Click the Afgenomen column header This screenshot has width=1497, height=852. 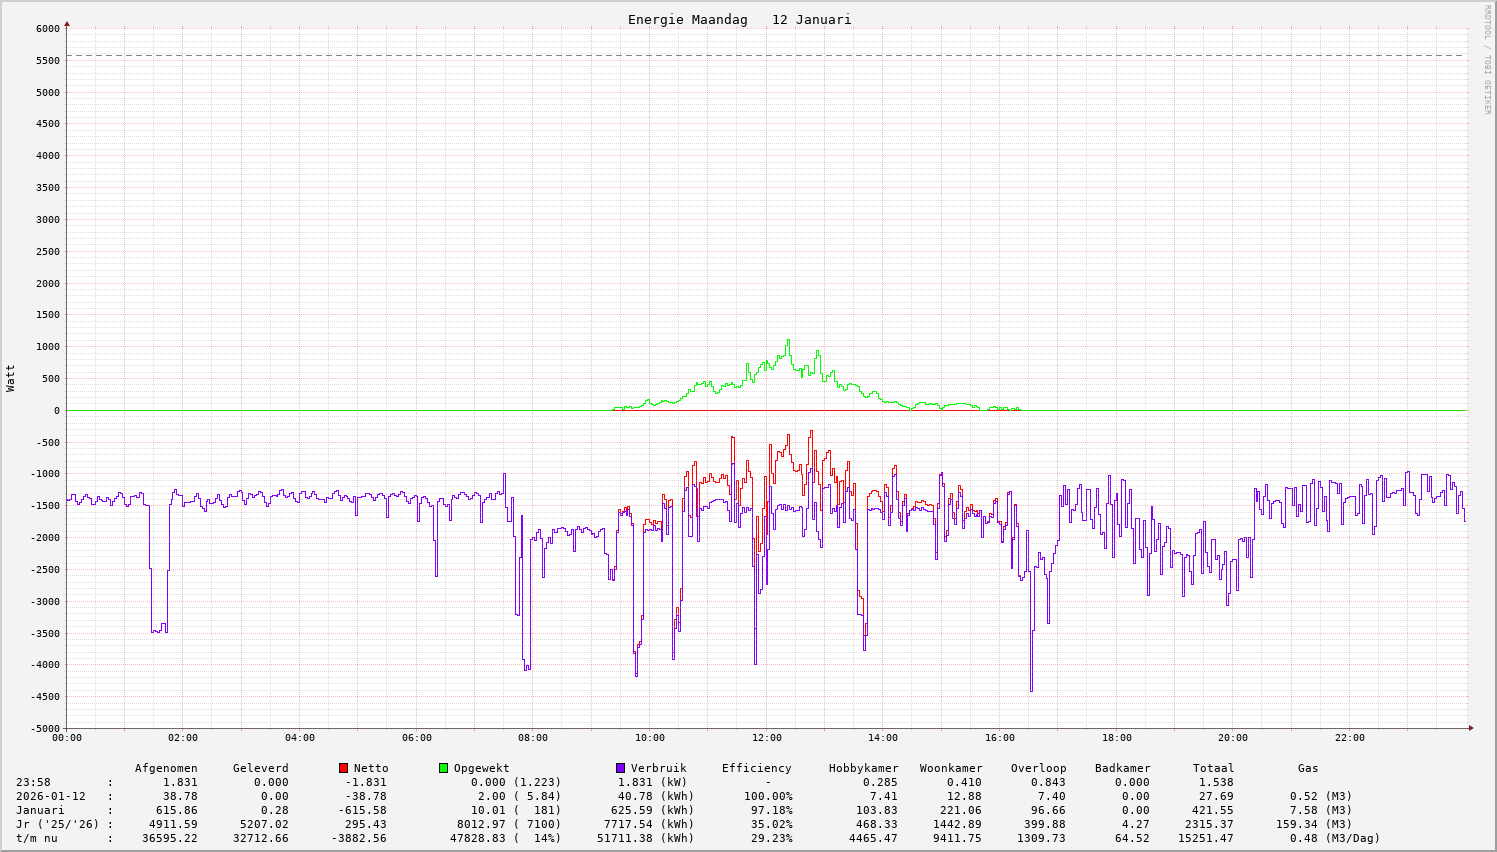166,768
